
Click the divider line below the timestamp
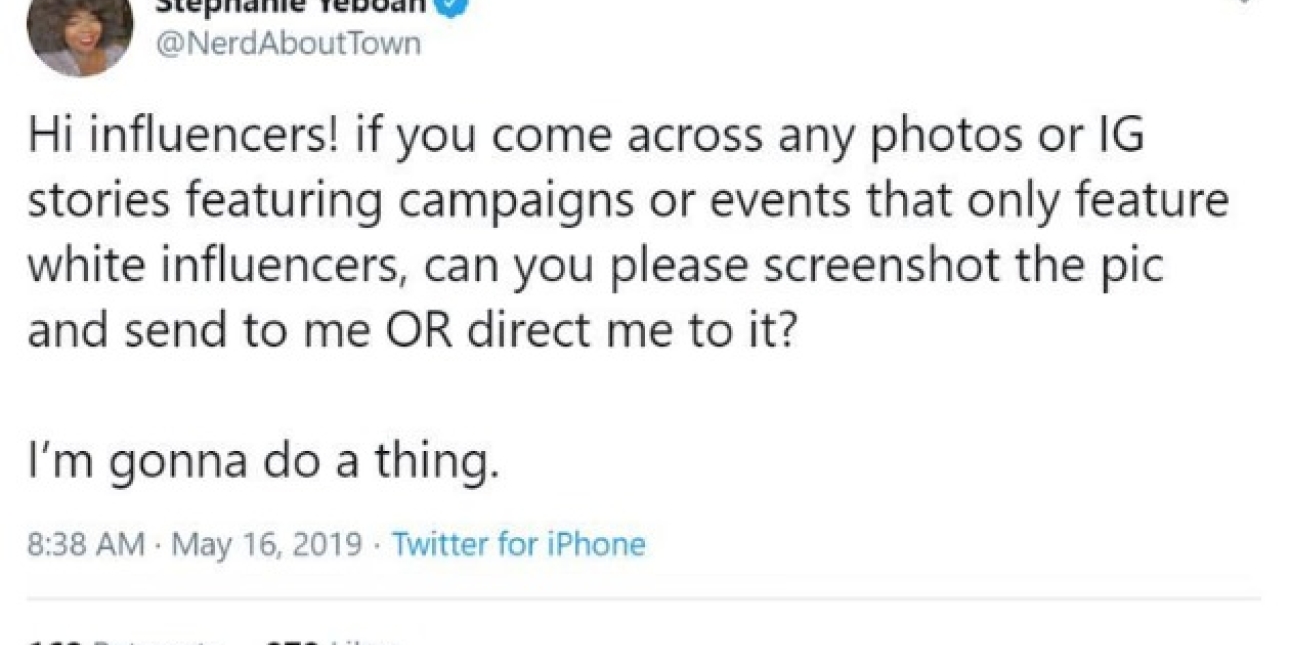645,600
